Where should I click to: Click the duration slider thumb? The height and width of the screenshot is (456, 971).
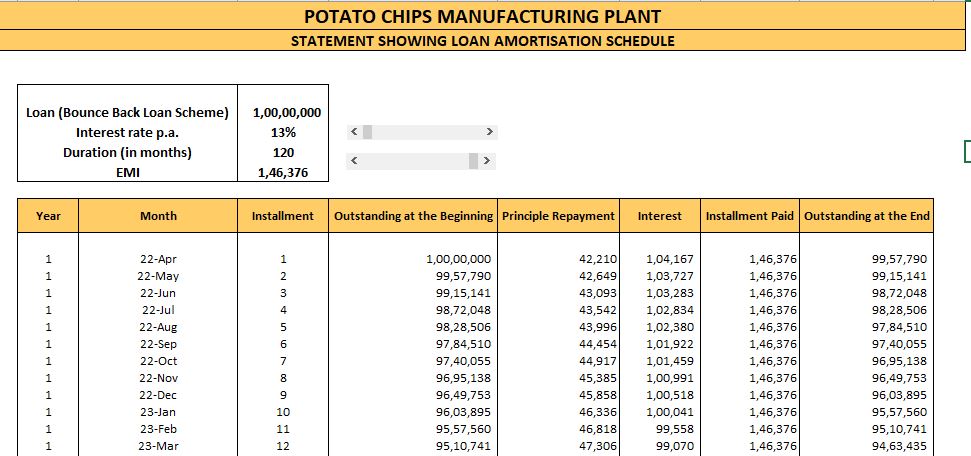pyautogui.click(x=474, y=161)
